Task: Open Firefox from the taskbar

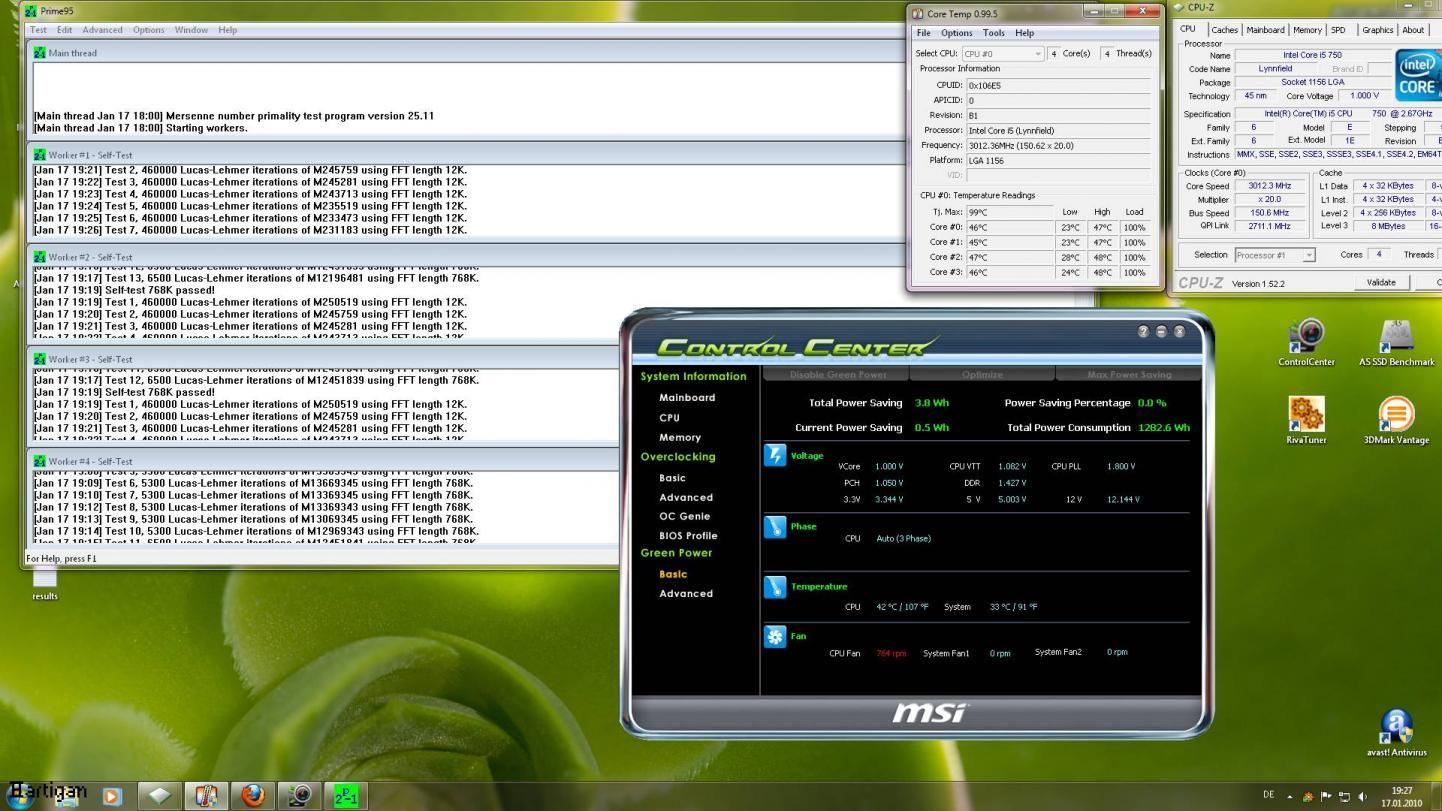Action: point(253,796)
